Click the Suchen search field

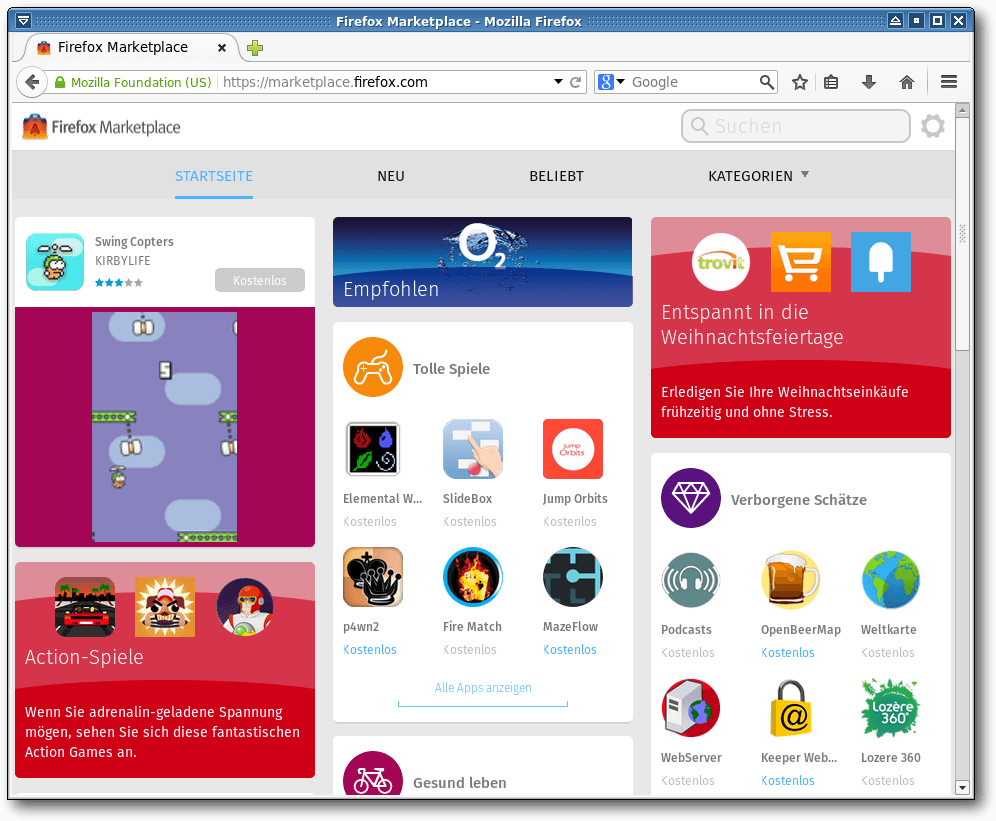pos(795,126)
